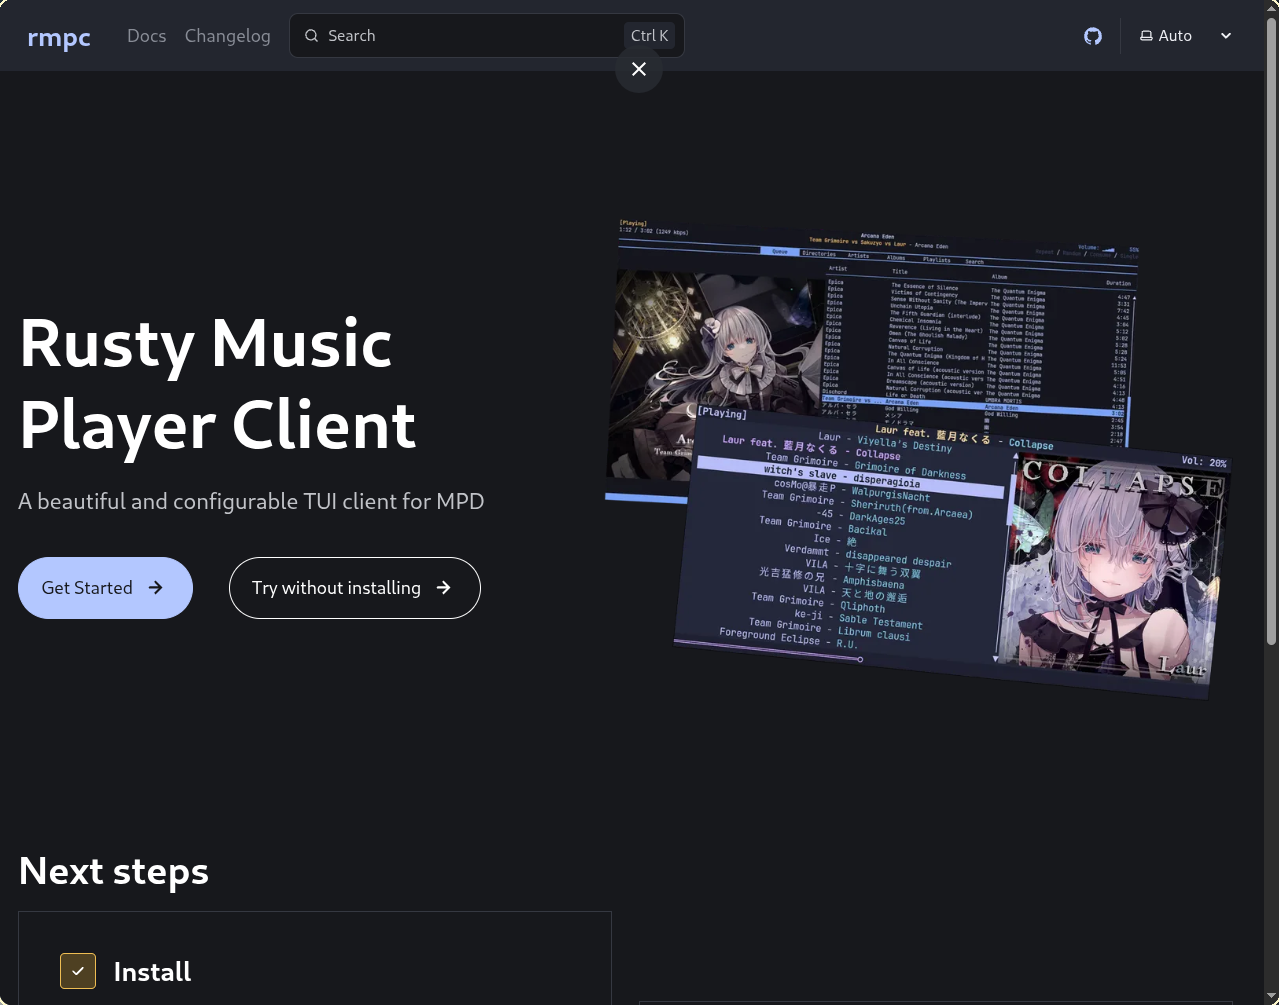Click the 'A beautiful and configurable TUI client' tagline

[251, 501]
